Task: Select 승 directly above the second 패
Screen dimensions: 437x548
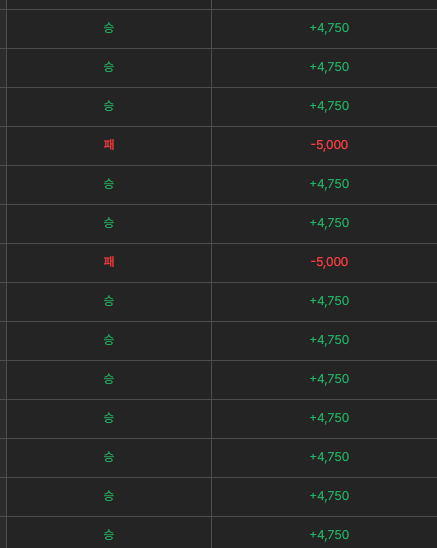Action: (x=109, y=223)
